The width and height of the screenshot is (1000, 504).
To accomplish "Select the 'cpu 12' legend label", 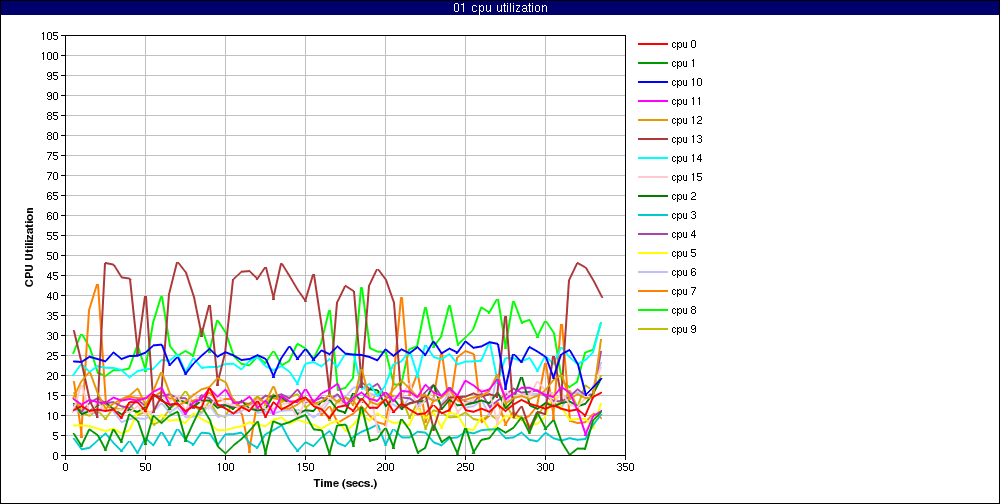I will pos(686,121).
